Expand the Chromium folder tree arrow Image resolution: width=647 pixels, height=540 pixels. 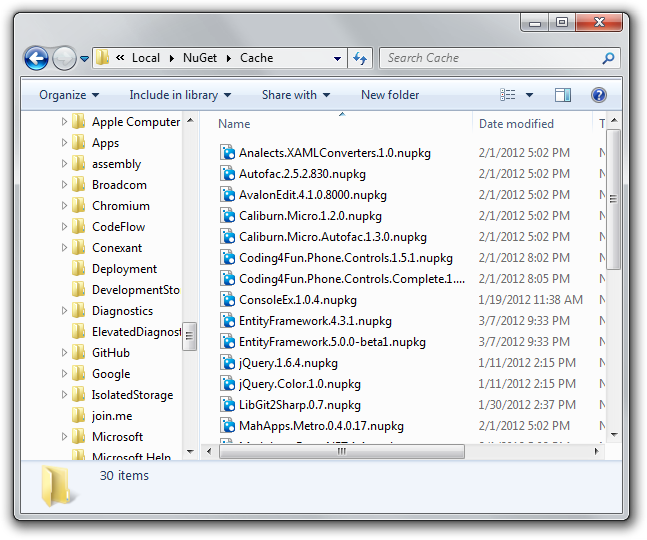(x=65, y=206)
